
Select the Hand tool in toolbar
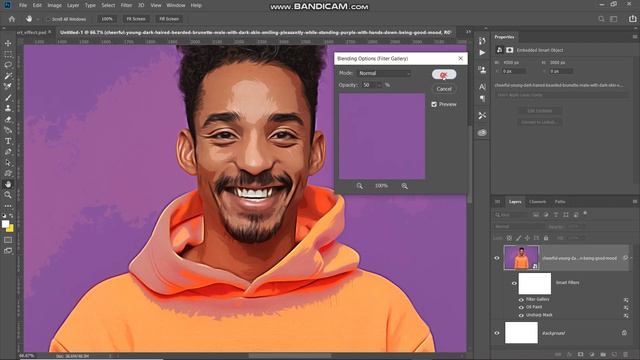click(x=8, y=184)
